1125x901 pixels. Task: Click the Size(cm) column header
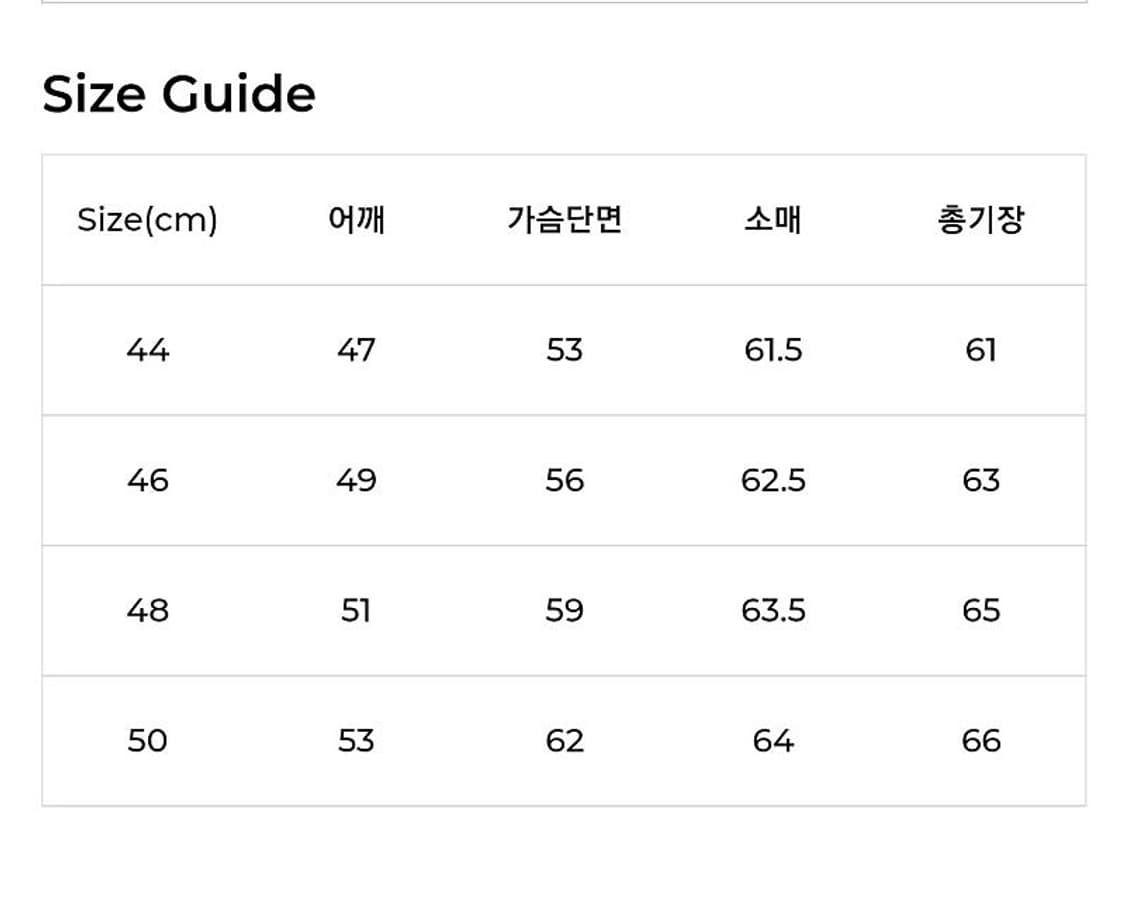pyautogui.click(x=147, y=220)
